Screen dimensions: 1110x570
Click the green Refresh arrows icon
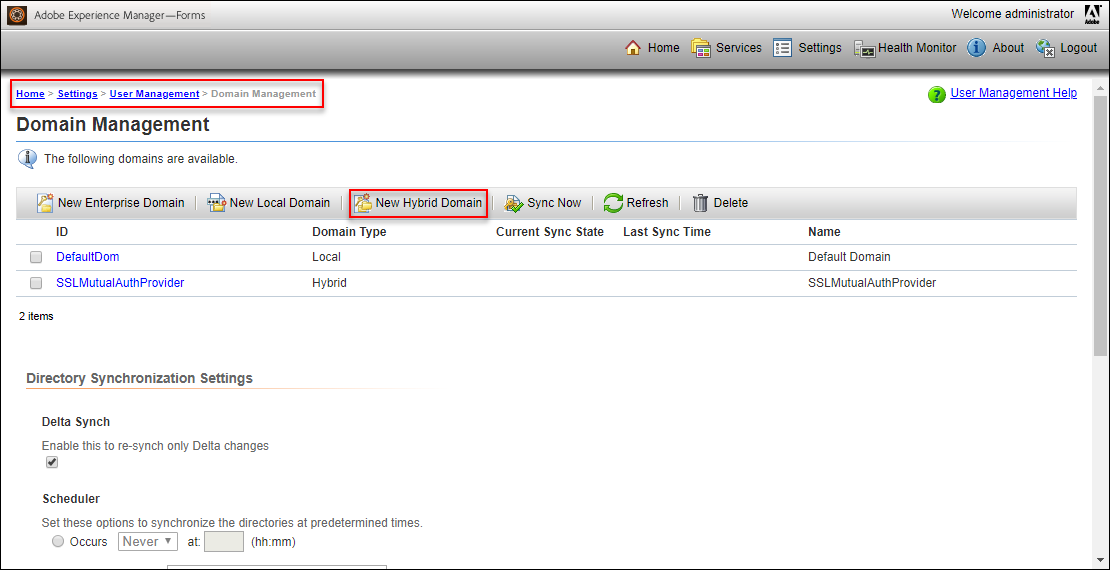click(x=613, y=203)
